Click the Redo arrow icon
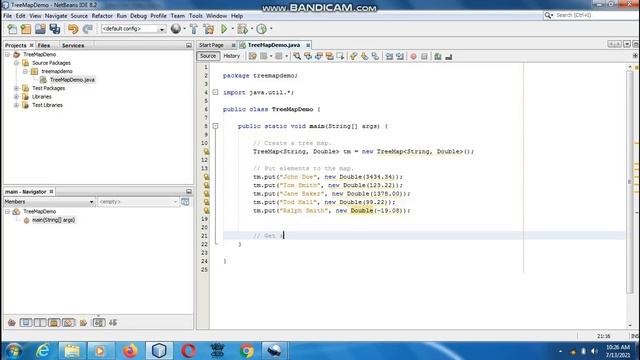Viewport: 640px width, 360px height. pos(87,29)
